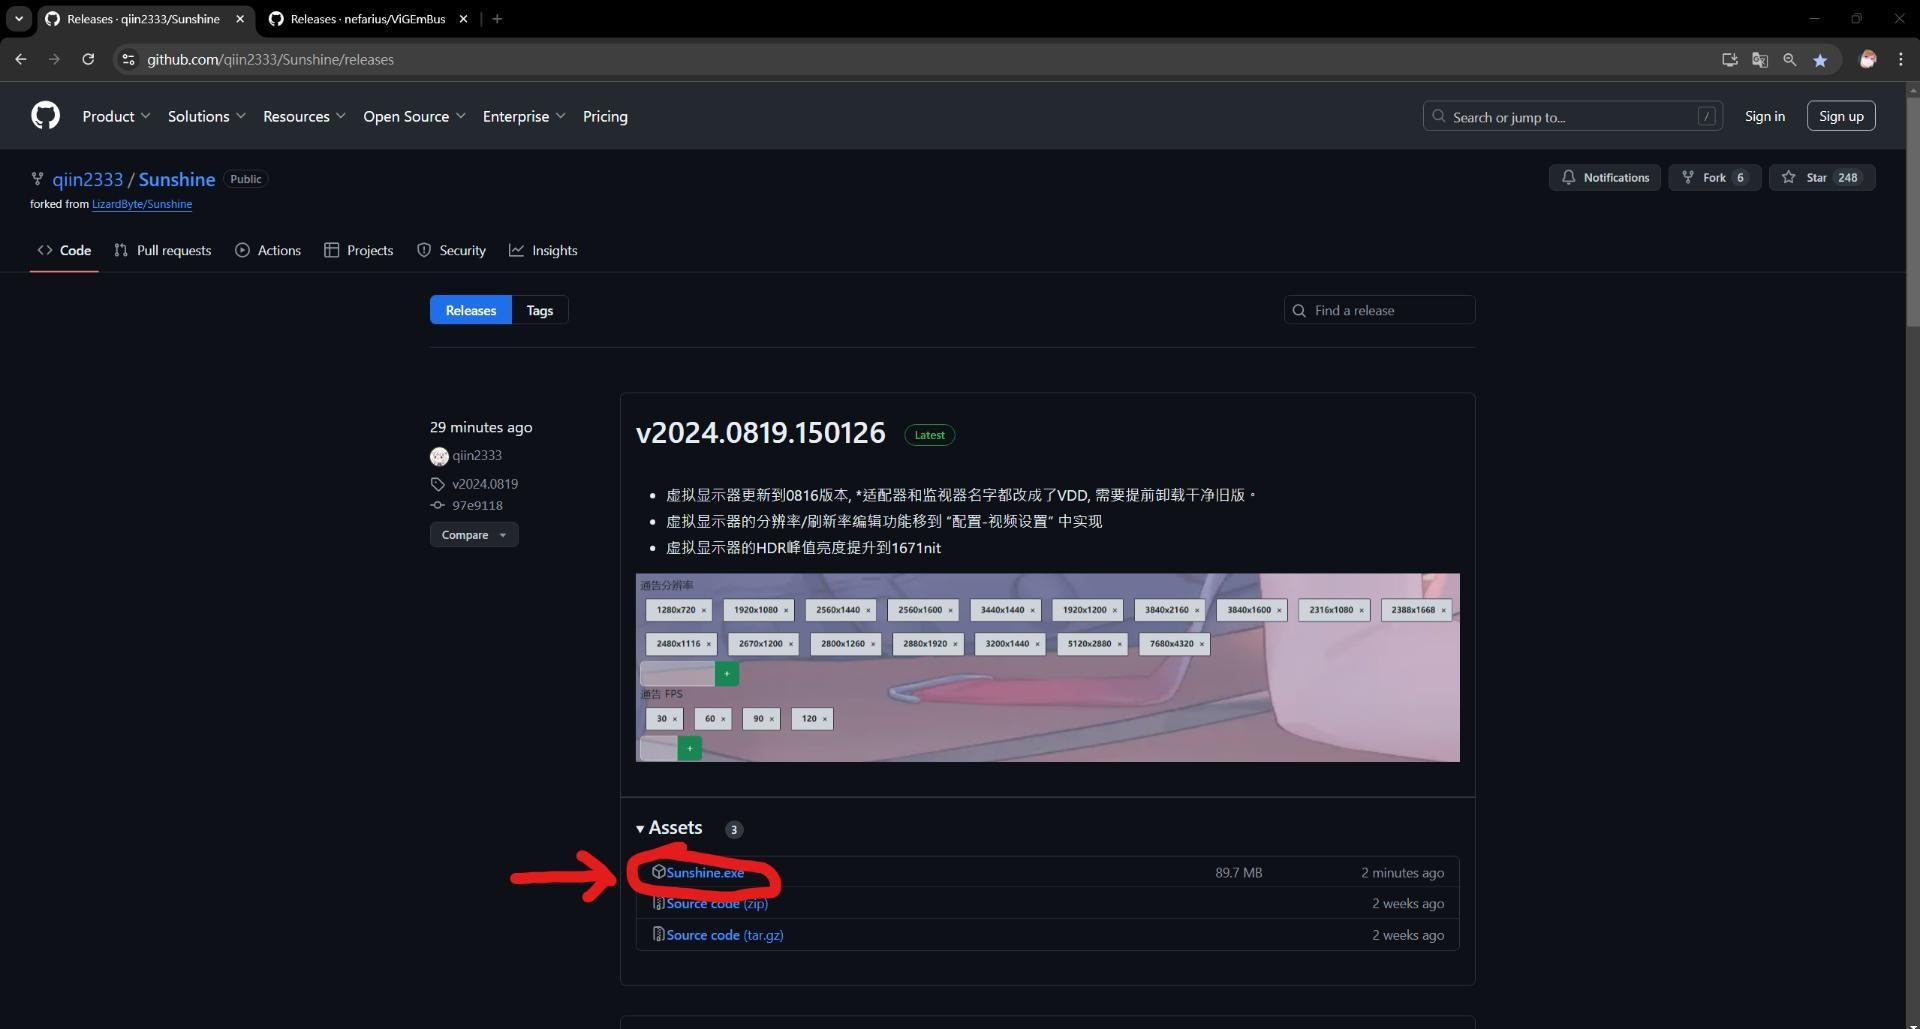The height and width of the screenshot is (1029, 1920).
Task: Collapse the Assets section
Action: click(x=641, y=828)
